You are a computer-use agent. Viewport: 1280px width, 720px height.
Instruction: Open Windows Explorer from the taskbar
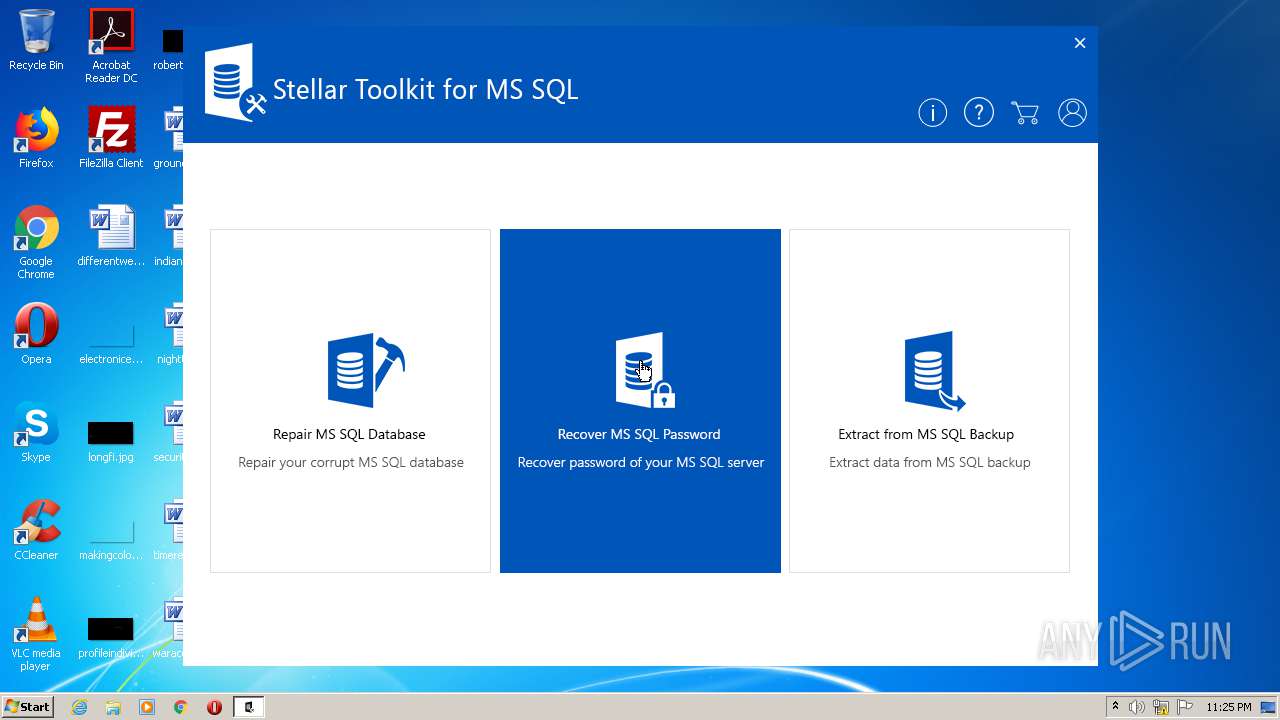113,707
